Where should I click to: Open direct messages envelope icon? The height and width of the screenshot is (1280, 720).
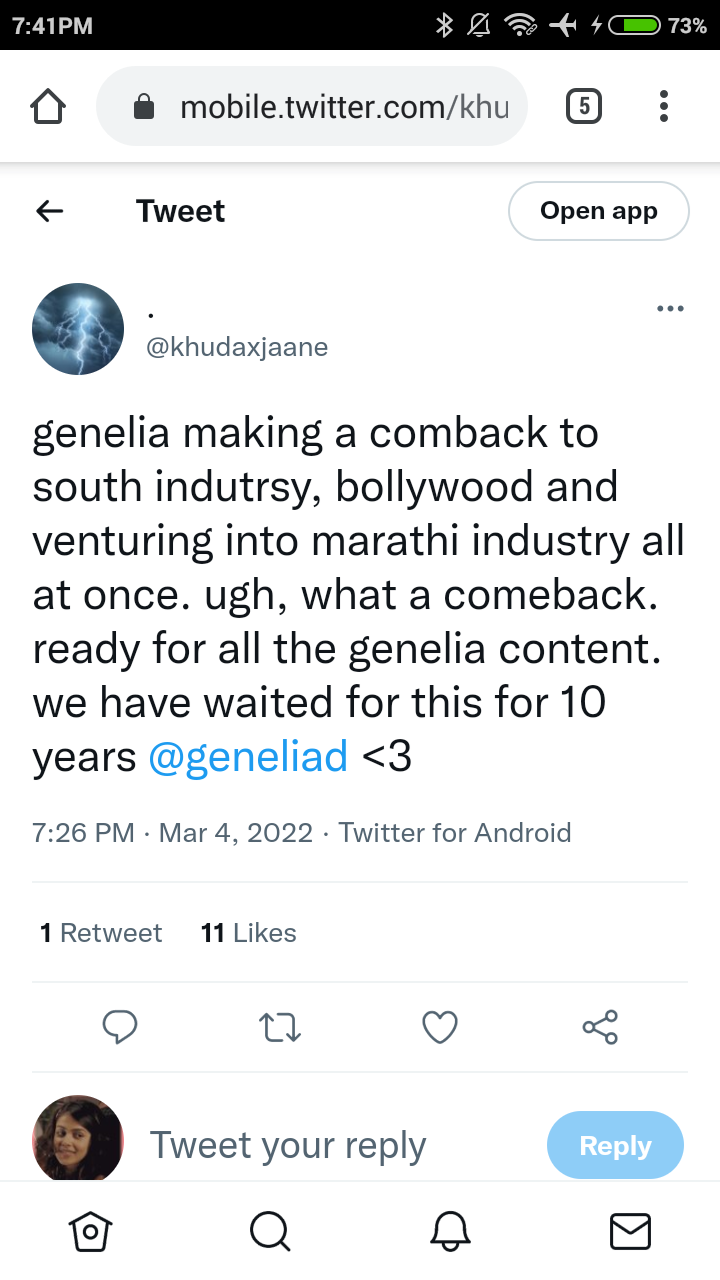(630, 1232)
